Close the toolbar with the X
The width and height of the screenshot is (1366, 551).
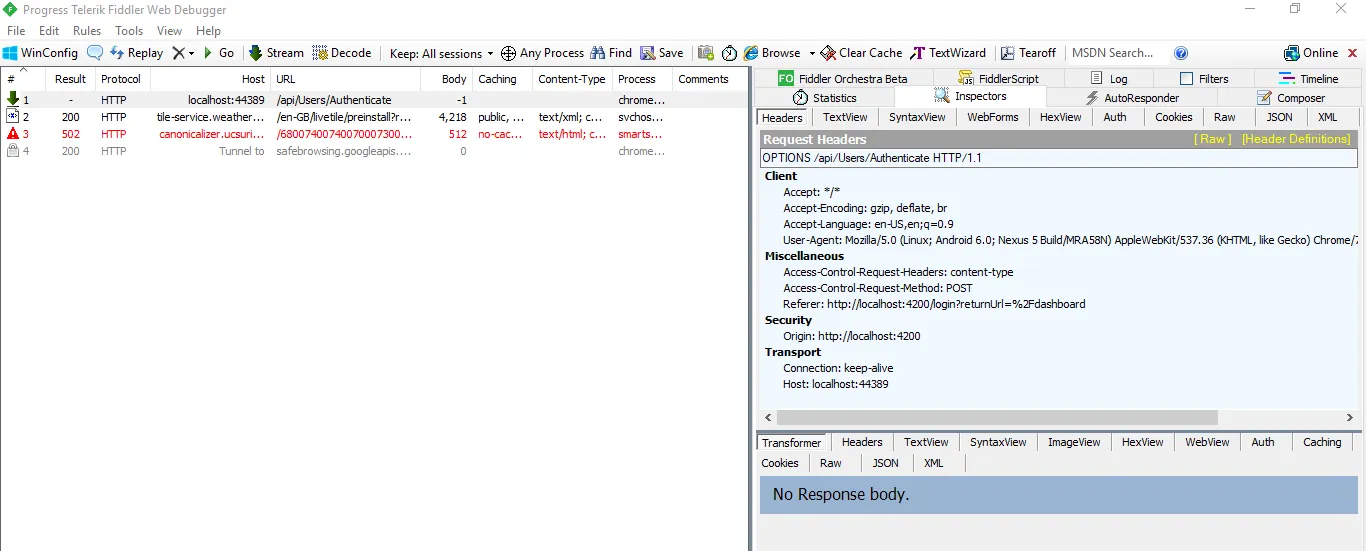click(x=1353, y=53)
